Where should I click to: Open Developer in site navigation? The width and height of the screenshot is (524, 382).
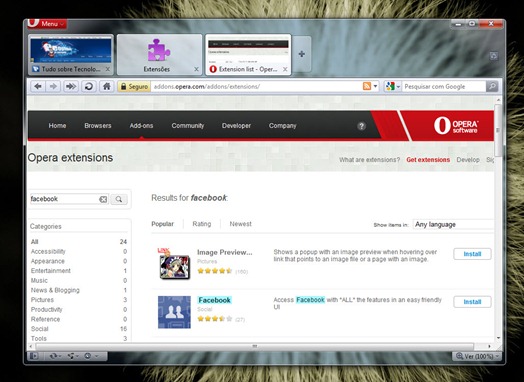pyautogui.click(x=236, y=126)
